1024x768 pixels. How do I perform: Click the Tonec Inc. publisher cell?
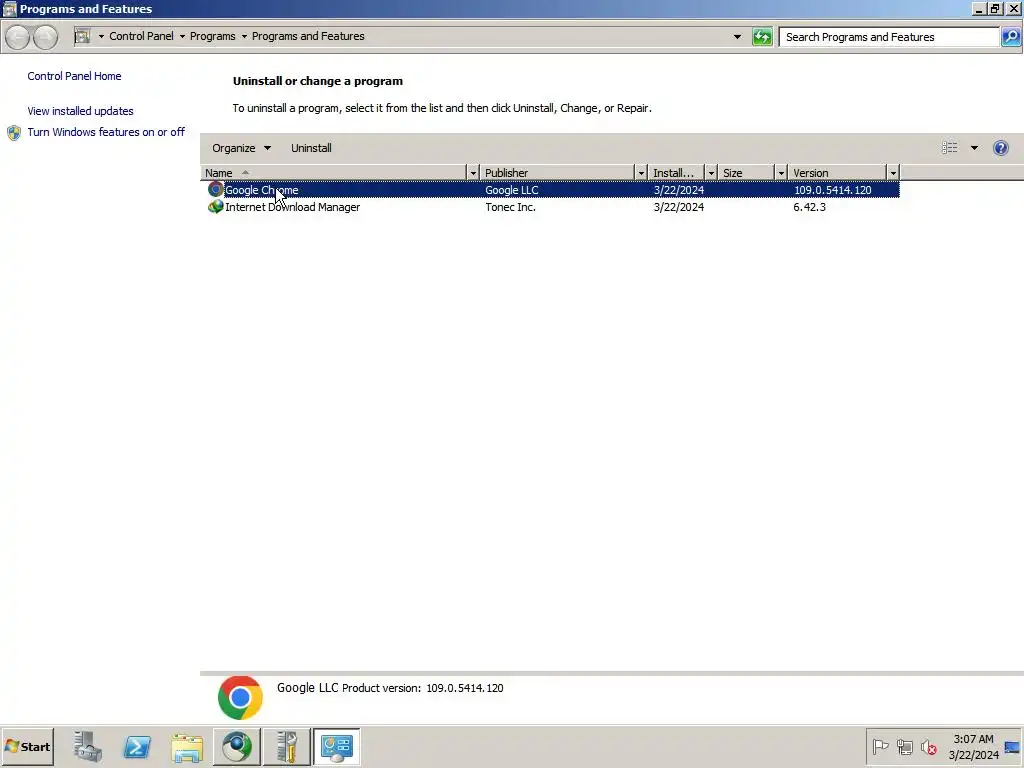[511, 207]
